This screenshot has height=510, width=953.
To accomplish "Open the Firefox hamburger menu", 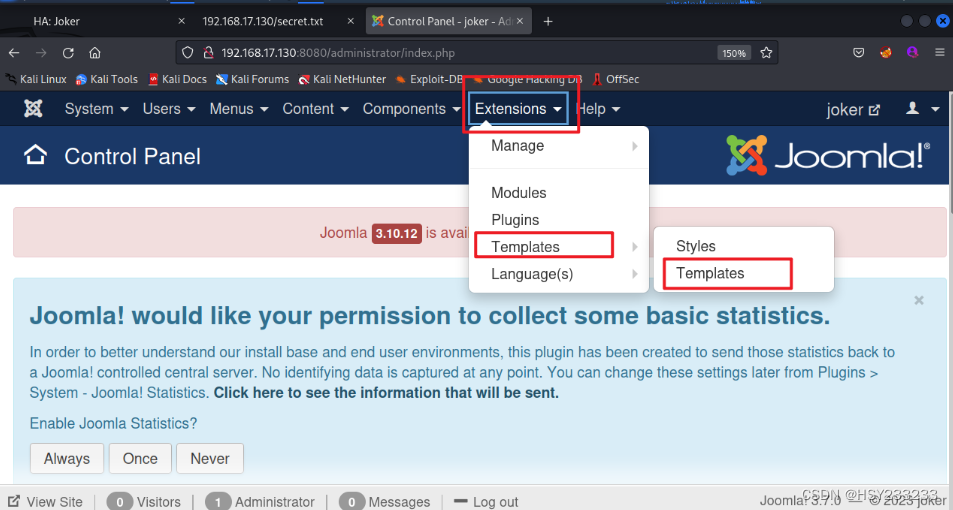I will point(940,53).
